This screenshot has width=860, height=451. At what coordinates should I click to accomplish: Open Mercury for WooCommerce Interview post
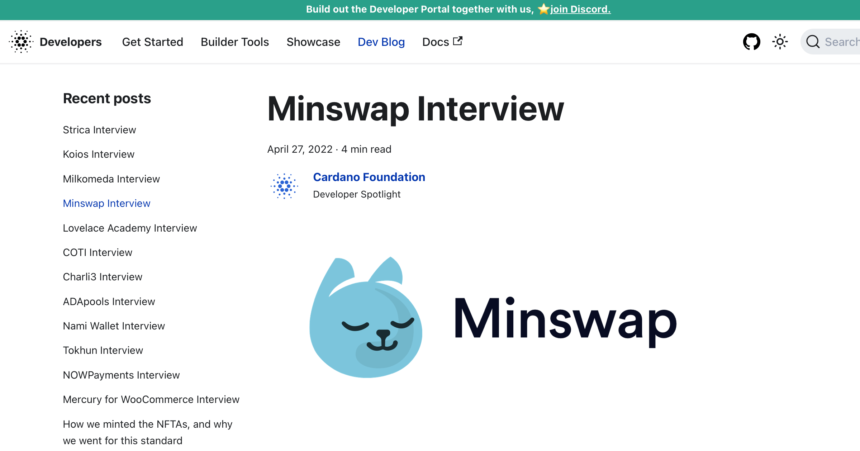151,399
